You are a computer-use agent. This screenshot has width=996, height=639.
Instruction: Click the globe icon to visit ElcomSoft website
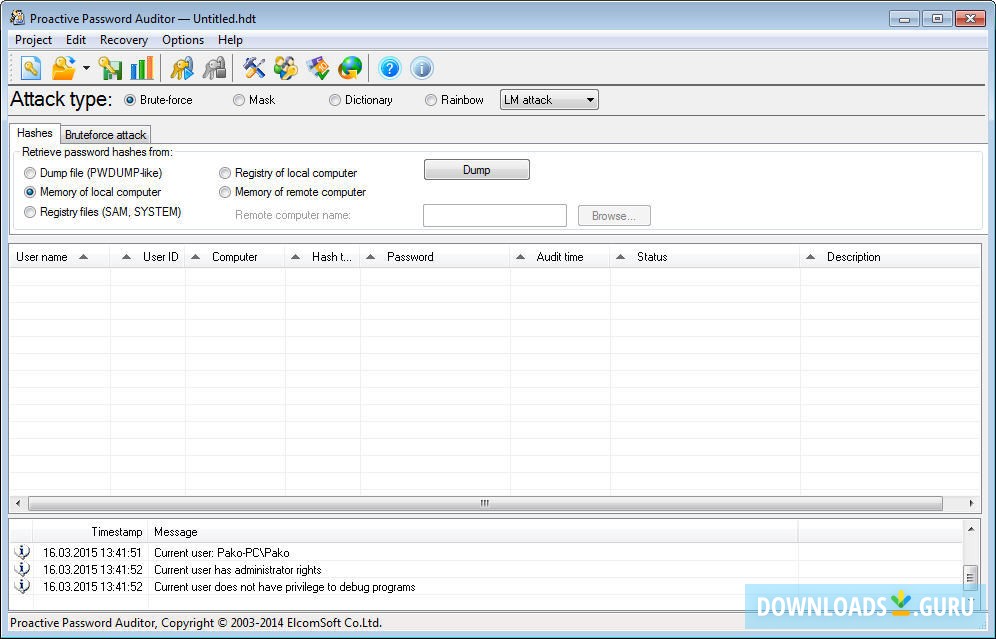pyautogui.click(x=350, y=68)
